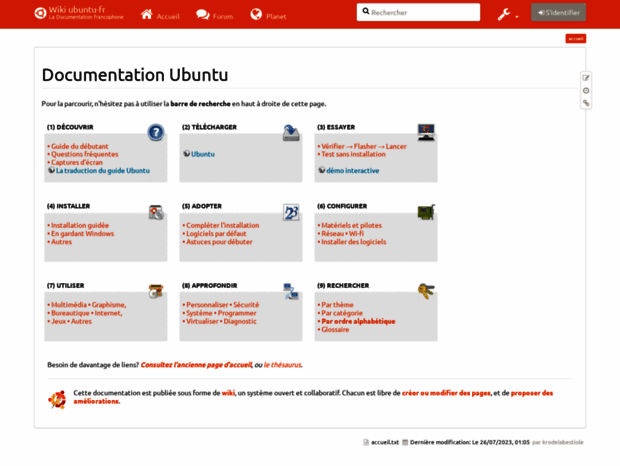This screenshot has width=620, height=466.
Task: Open Test sans installation link
Action: pyautogui.click(x=353, y=154)
